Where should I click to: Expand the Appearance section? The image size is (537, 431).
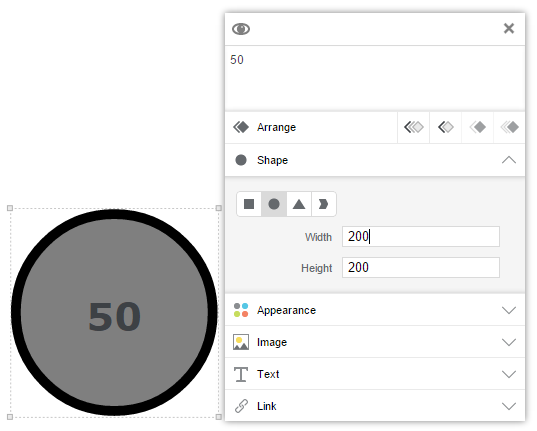[375, 310]
